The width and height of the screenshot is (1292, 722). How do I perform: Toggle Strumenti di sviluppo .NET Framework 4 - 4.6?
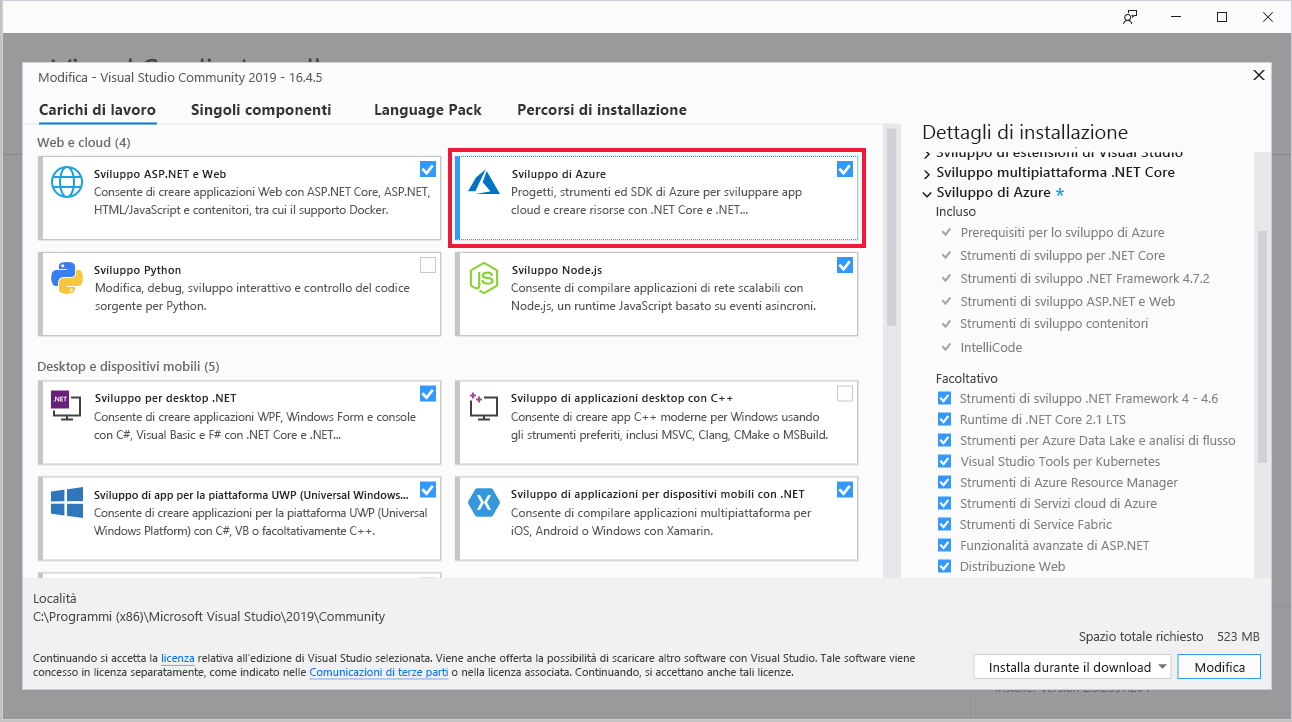945,398
